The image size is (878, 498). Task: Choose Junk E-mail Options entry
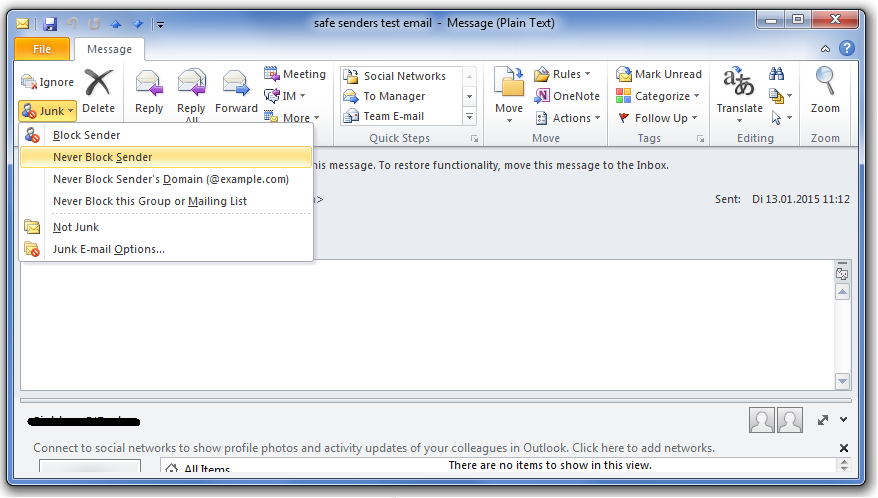tap(109, 249)
